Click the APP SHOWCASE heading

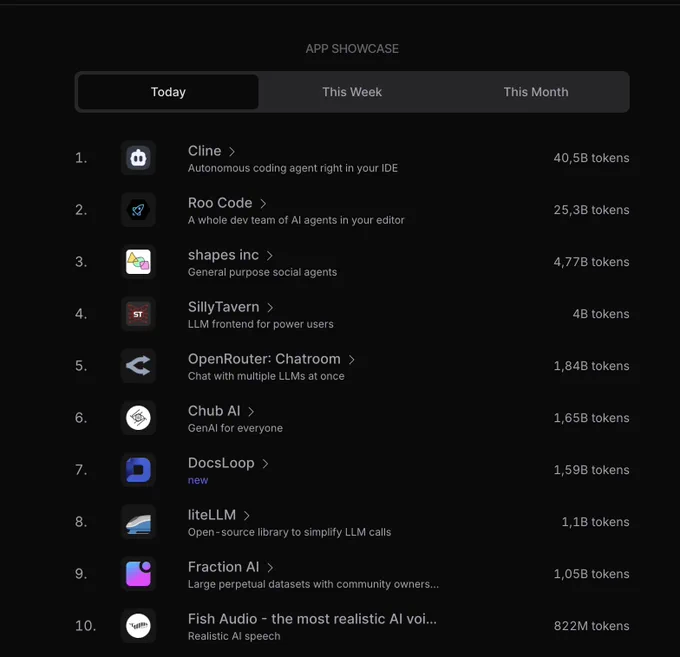coord(352,49)
